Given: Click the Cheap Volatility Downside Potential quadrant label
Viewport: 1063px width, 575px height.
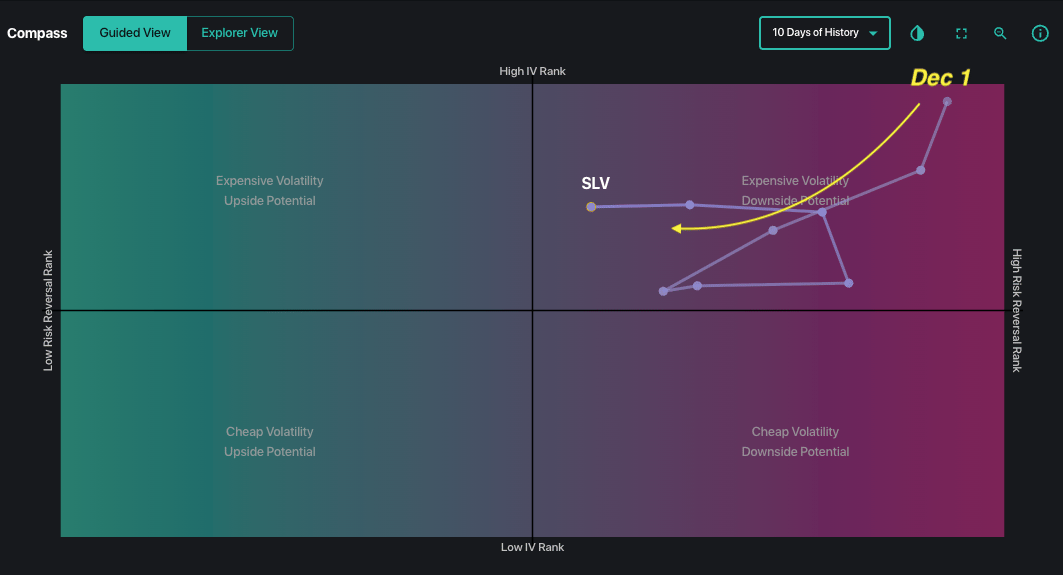Looking at the screenshot, I should [x=795, y=442].
